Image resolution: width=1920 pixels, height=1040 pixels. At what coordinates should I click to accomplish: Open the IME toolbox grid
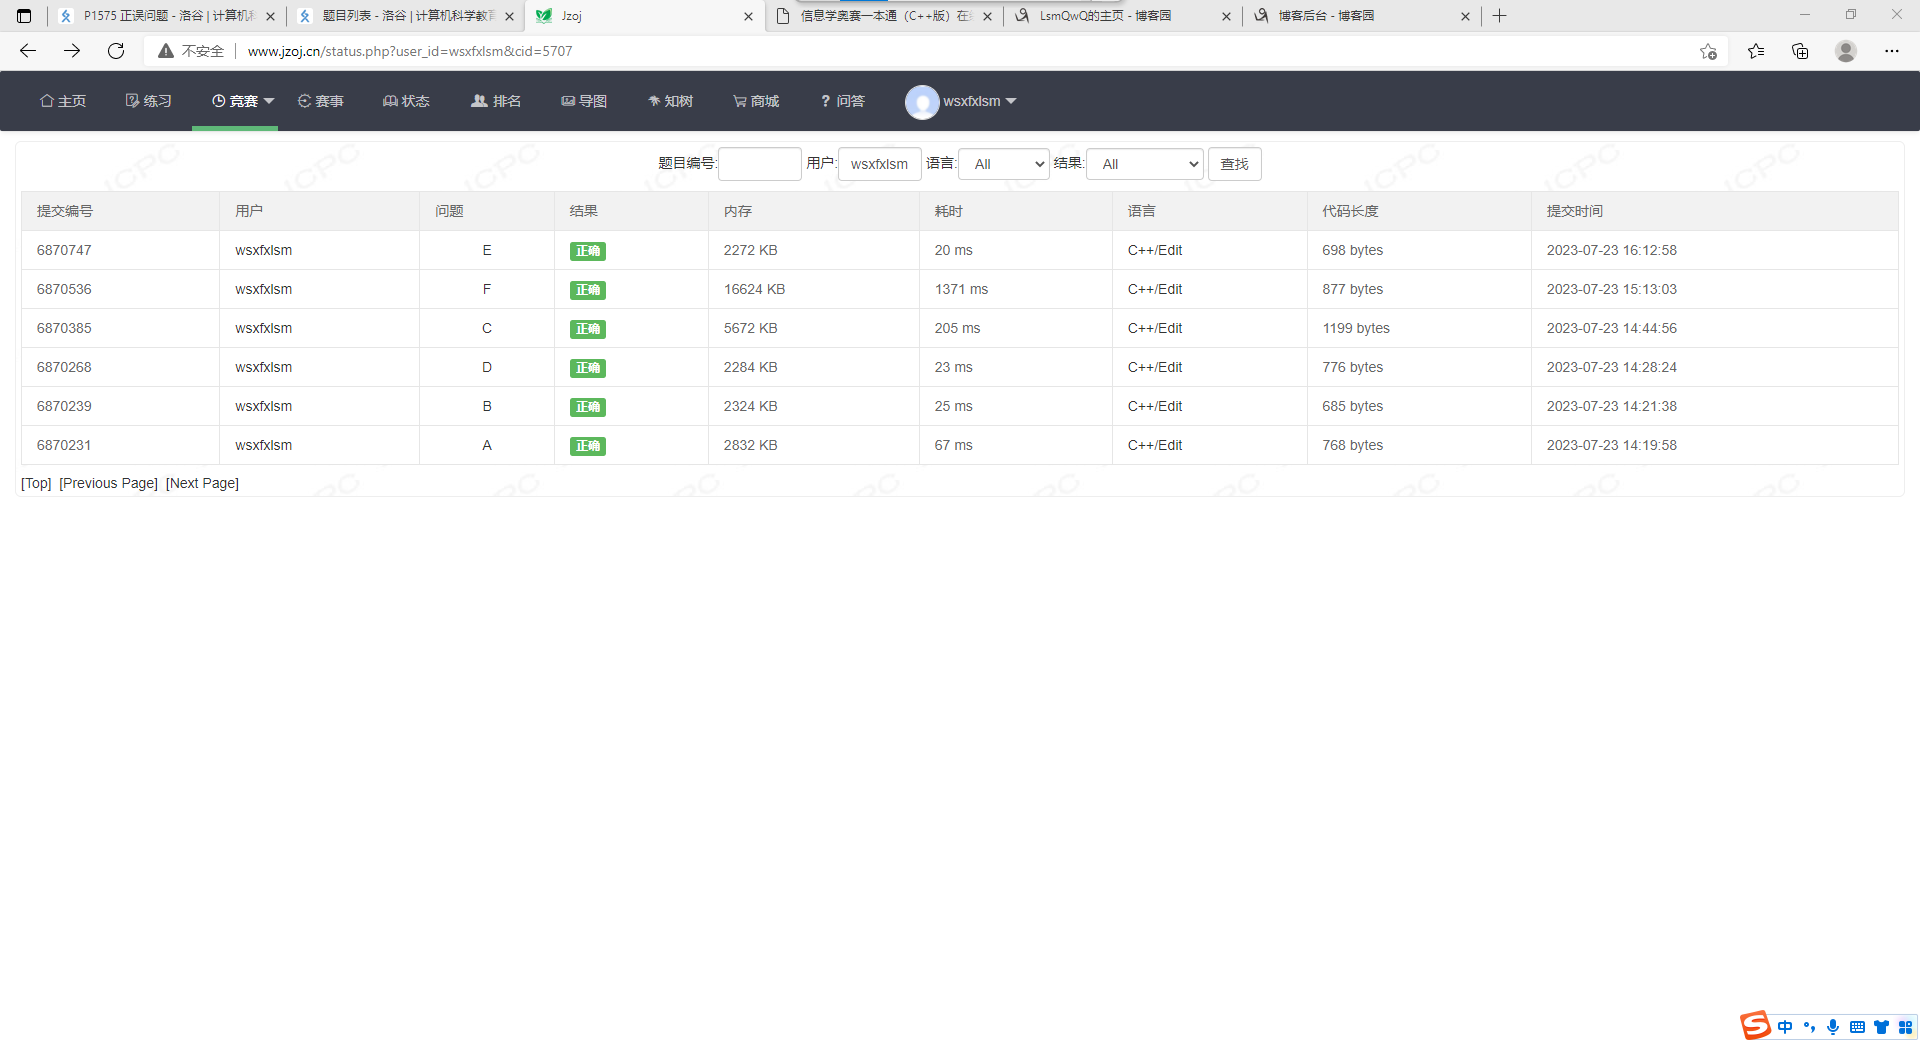pyautogui.click(x=1905, y=1027)
